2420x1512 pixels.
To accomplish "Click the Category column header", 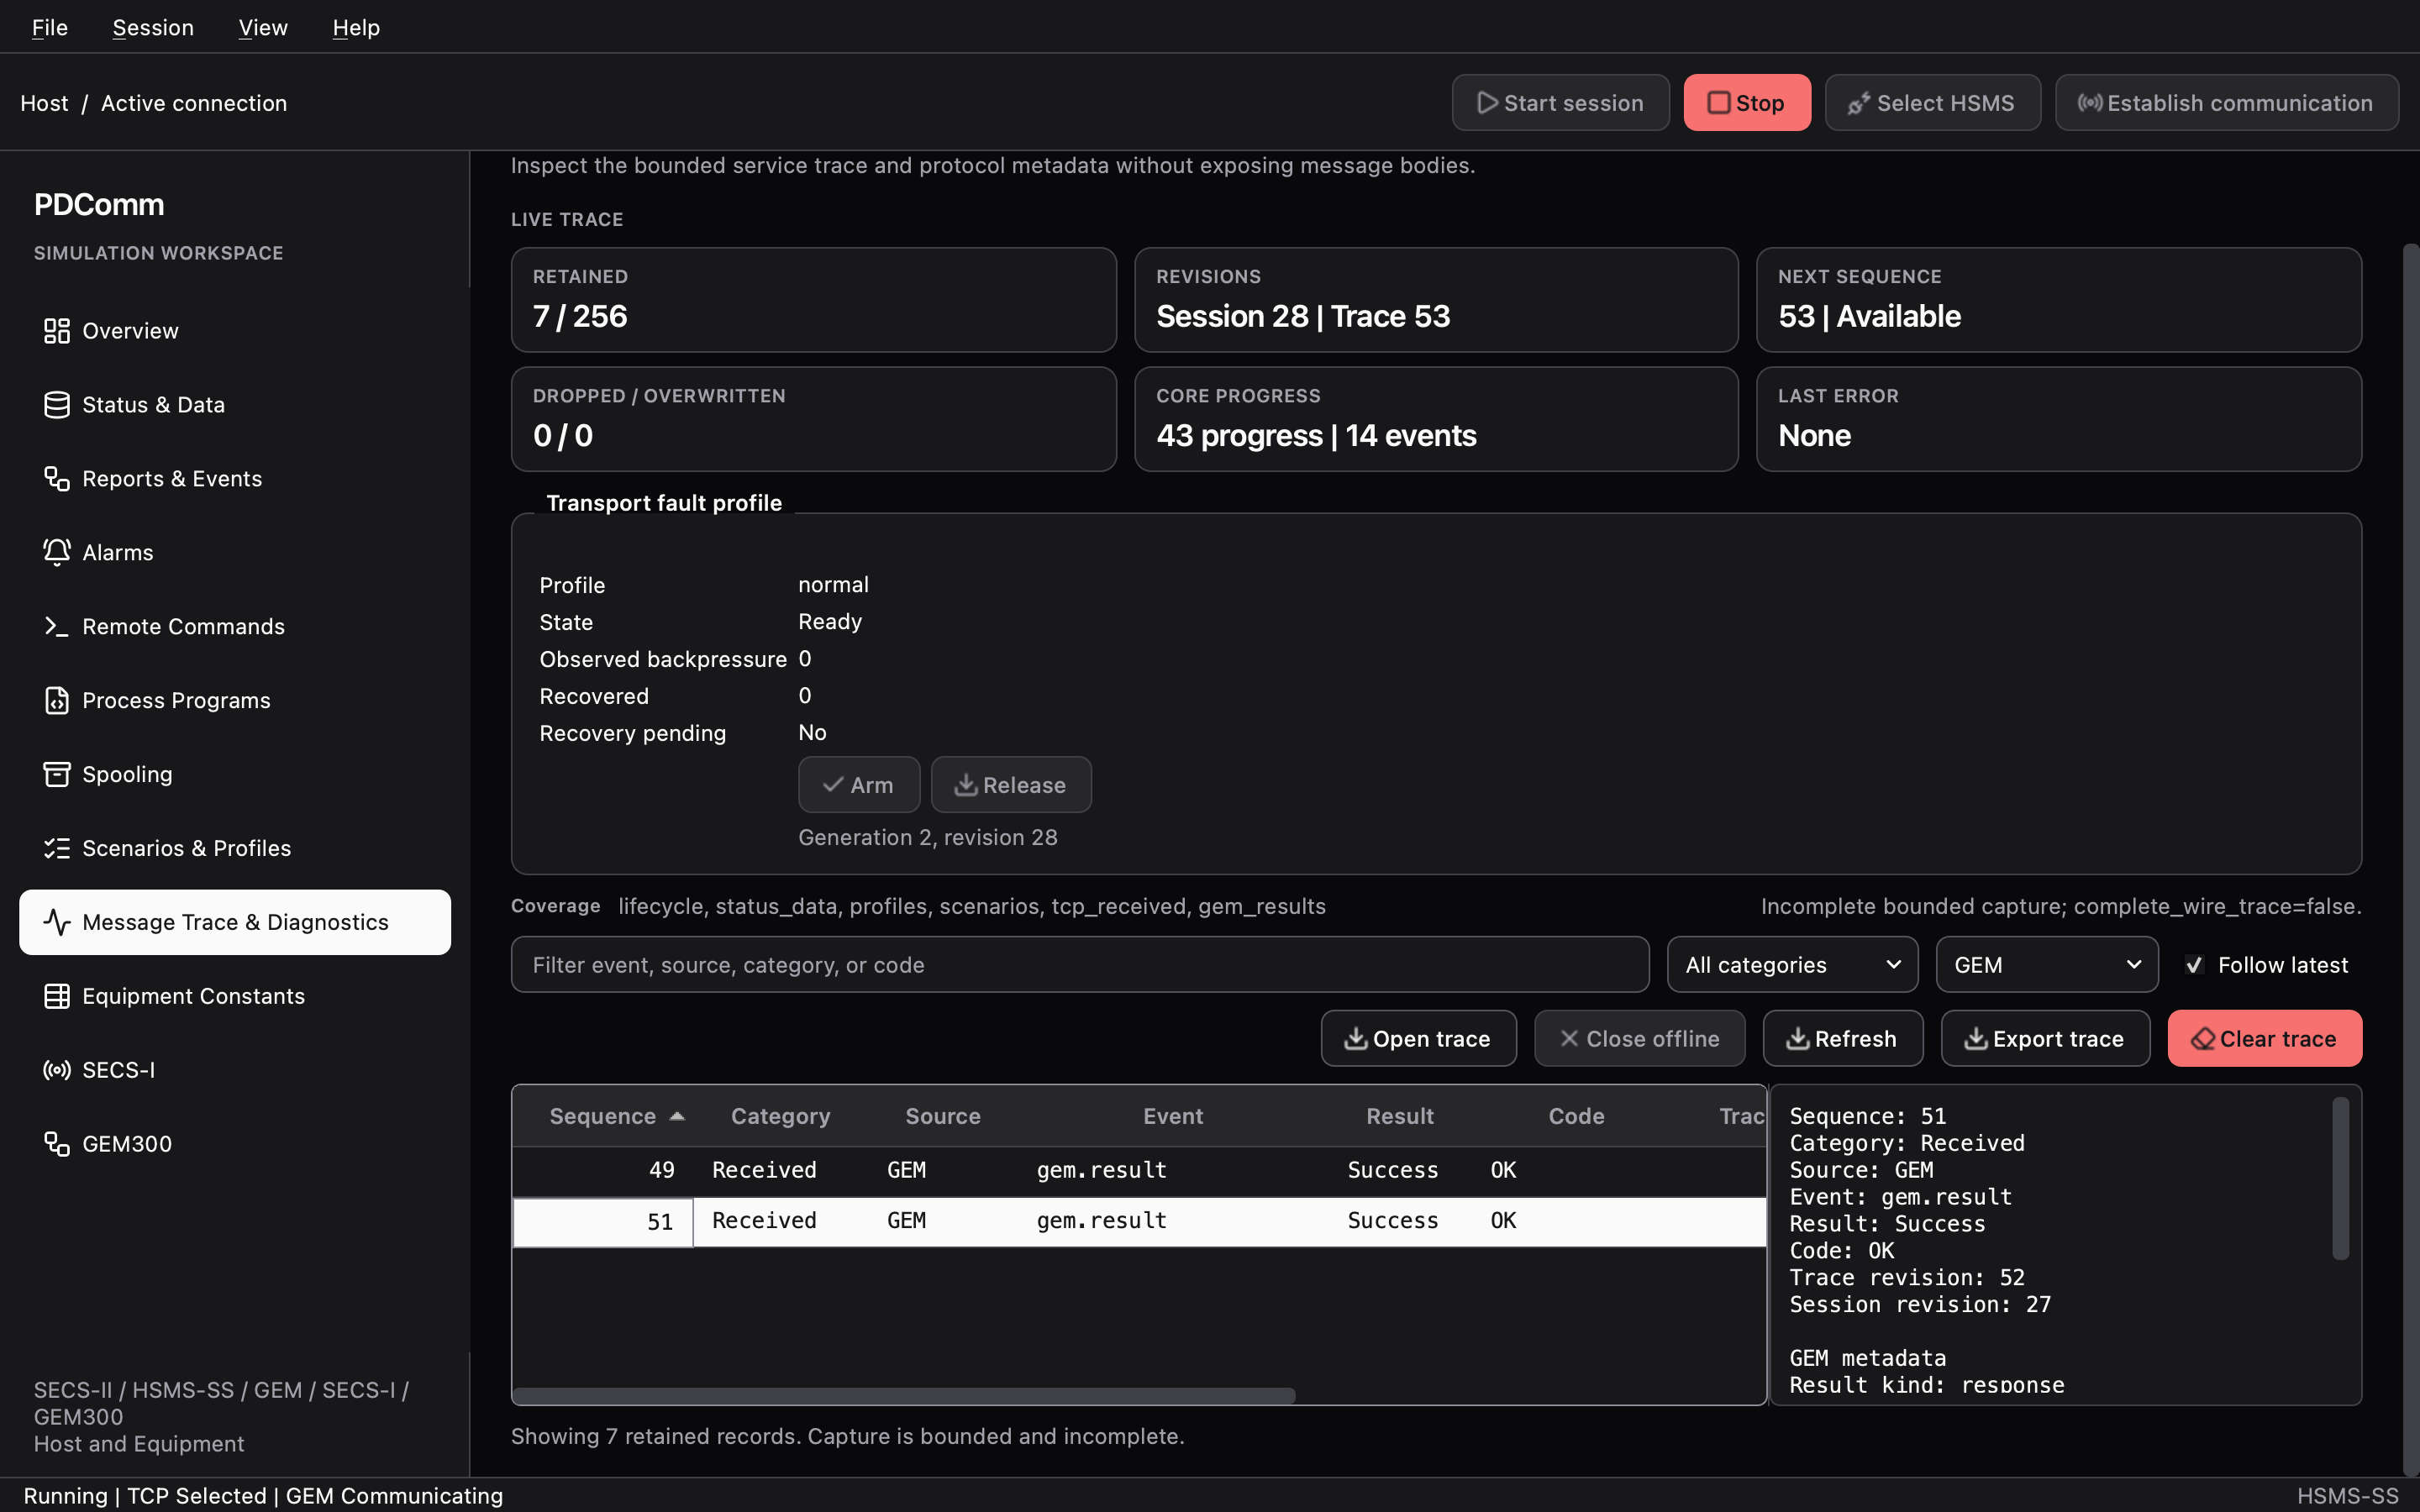I will coord(780,1116).
